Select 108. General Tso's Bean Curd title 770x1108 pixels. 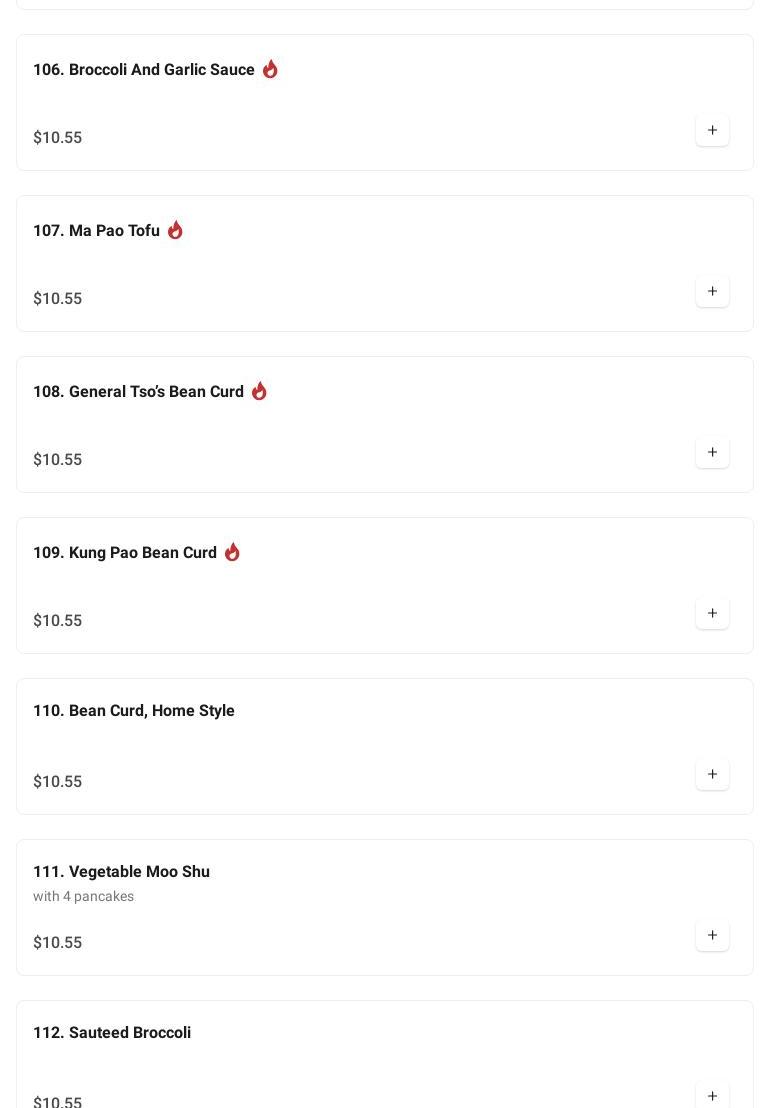click(x=138, y=392)
